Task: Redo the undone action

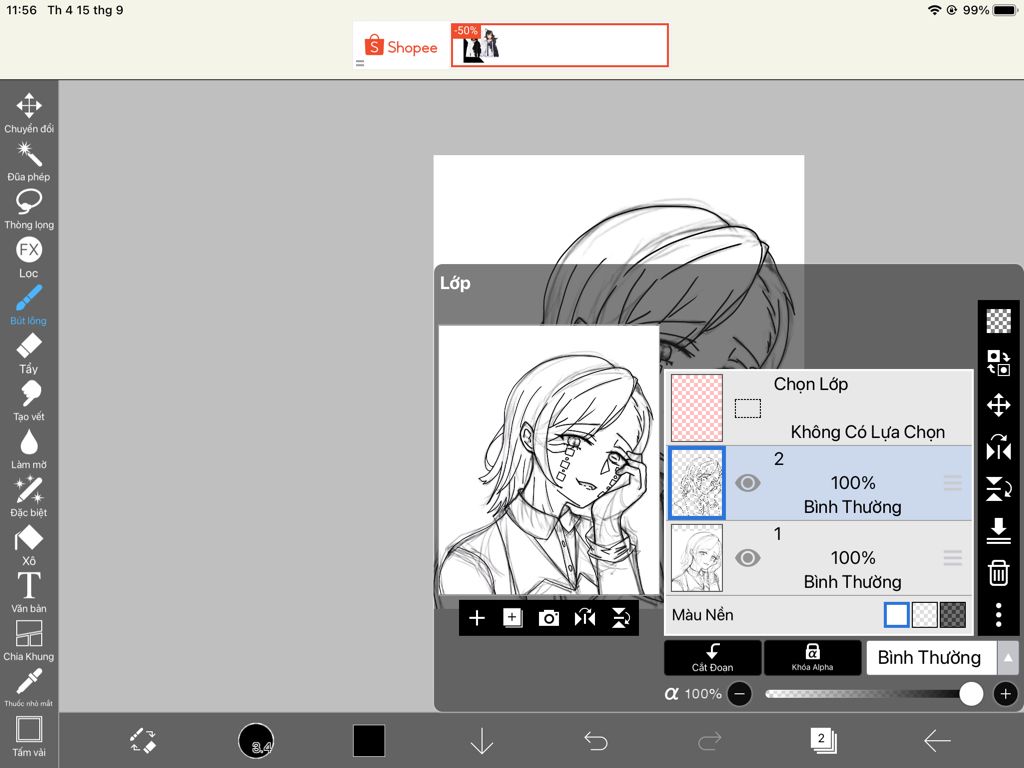Action: pyautogui.click(x=709, y=741)
